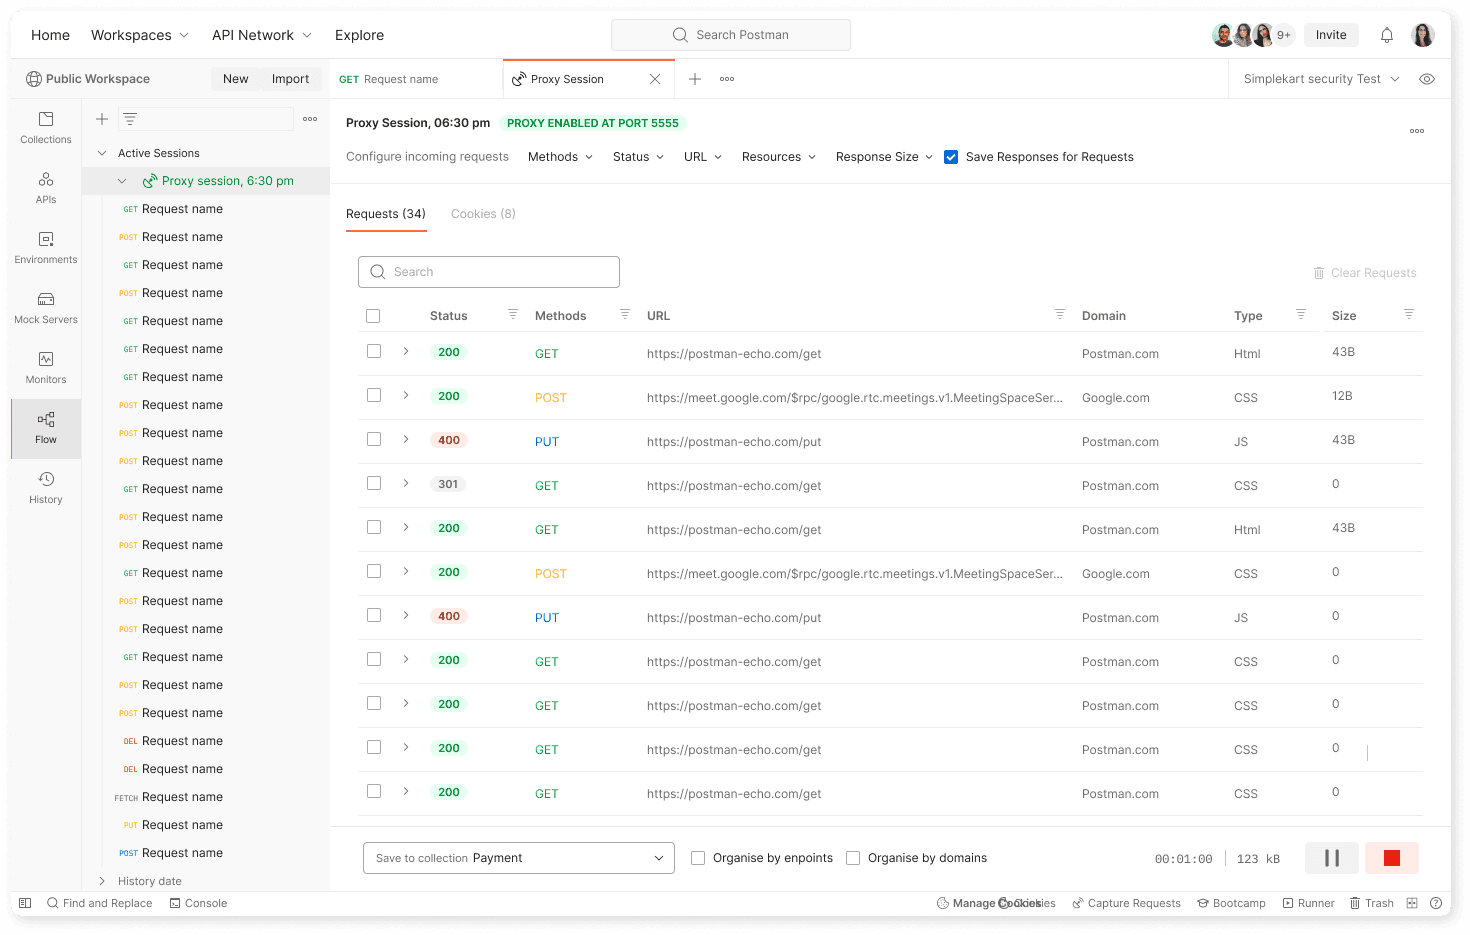Open the Methods filter dropdown
This screenshot has width=1470, height=935.
pos(561,157)
